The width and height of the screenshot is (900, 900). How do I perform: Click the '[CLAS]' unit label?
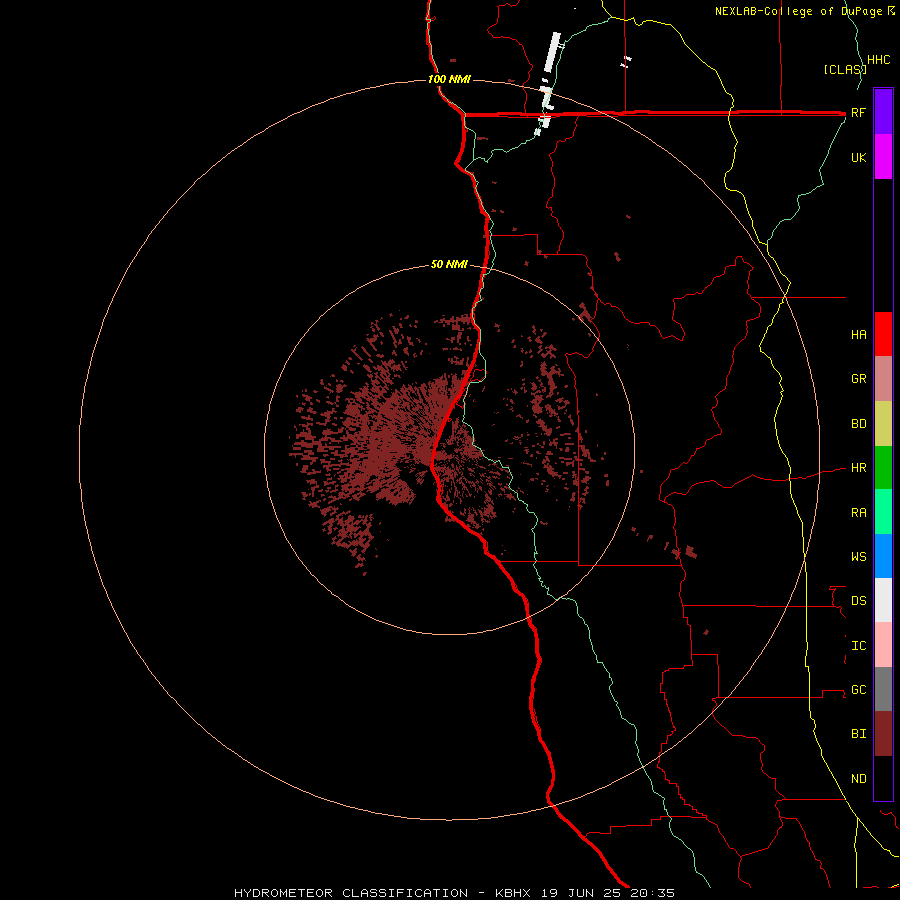(x=845, y=69)
